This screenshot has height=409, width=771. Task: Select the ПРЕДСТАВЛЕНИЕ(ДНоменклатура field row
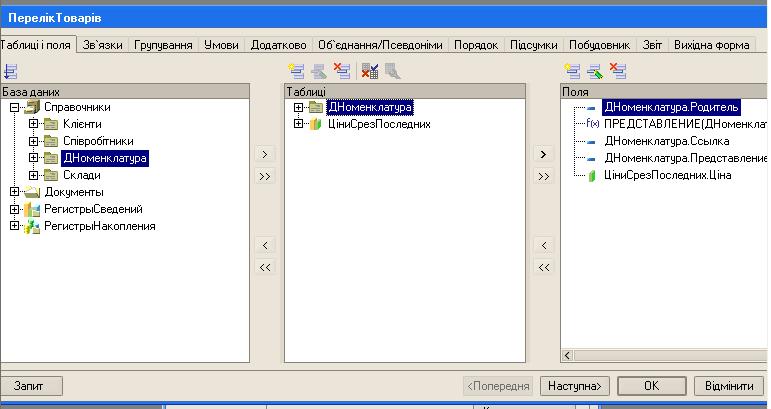(685, 124)
